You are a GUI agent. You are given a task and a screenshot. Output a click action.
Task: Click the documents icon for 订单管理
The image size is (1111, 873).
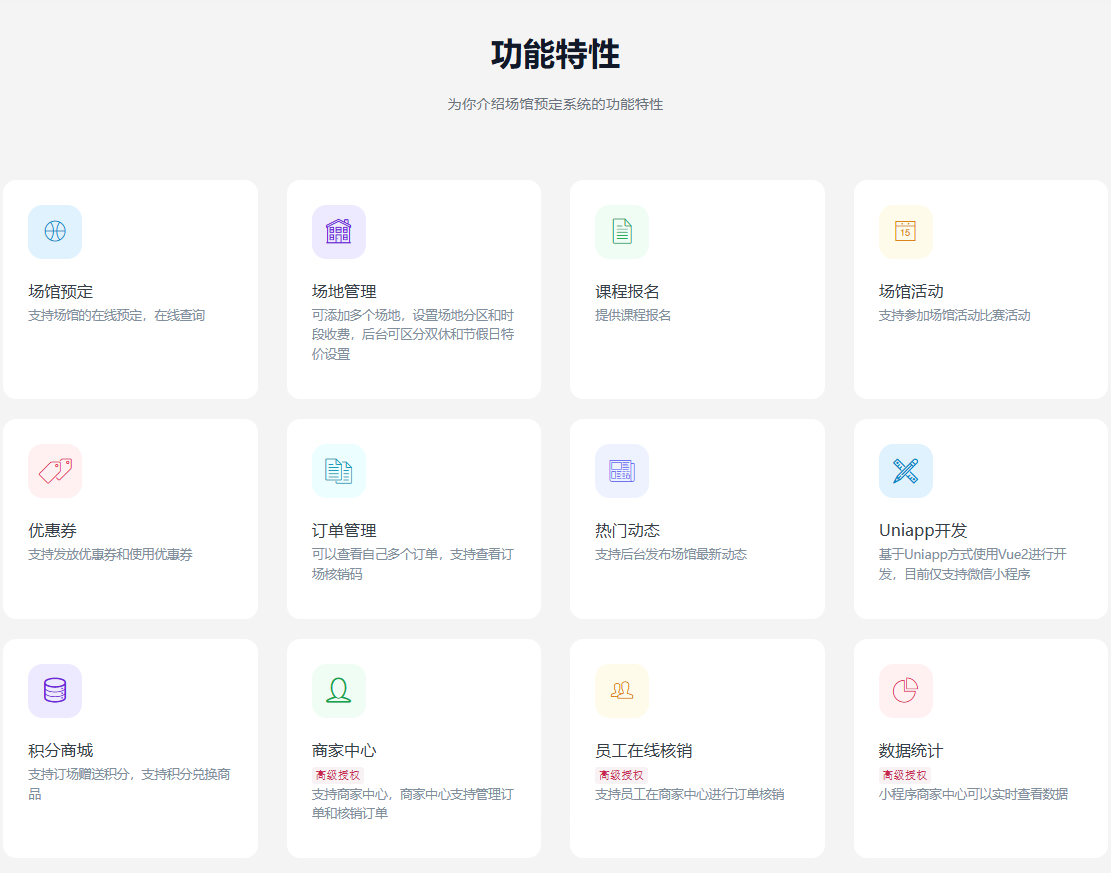[x=338, y=470]
